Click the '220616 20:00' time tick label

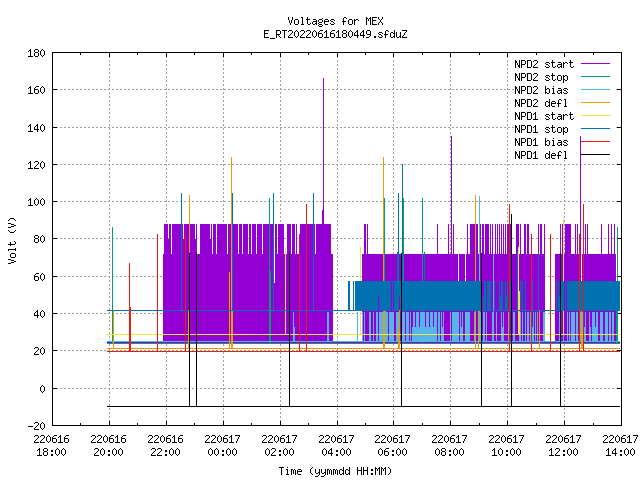pyautogui.click(x=109, y=446)
